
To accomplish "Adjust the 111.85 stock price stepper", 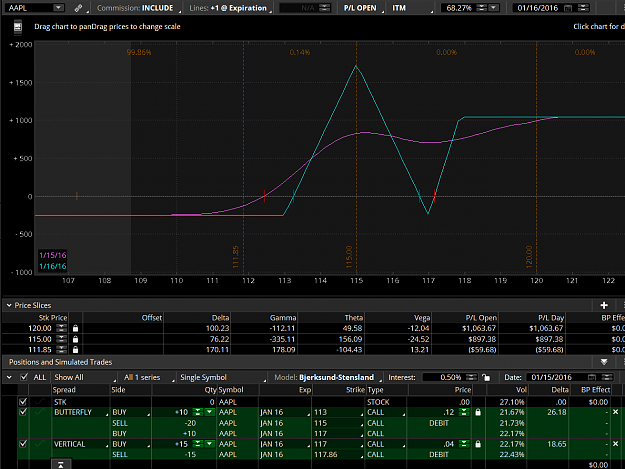I will (x=61, y=349).
